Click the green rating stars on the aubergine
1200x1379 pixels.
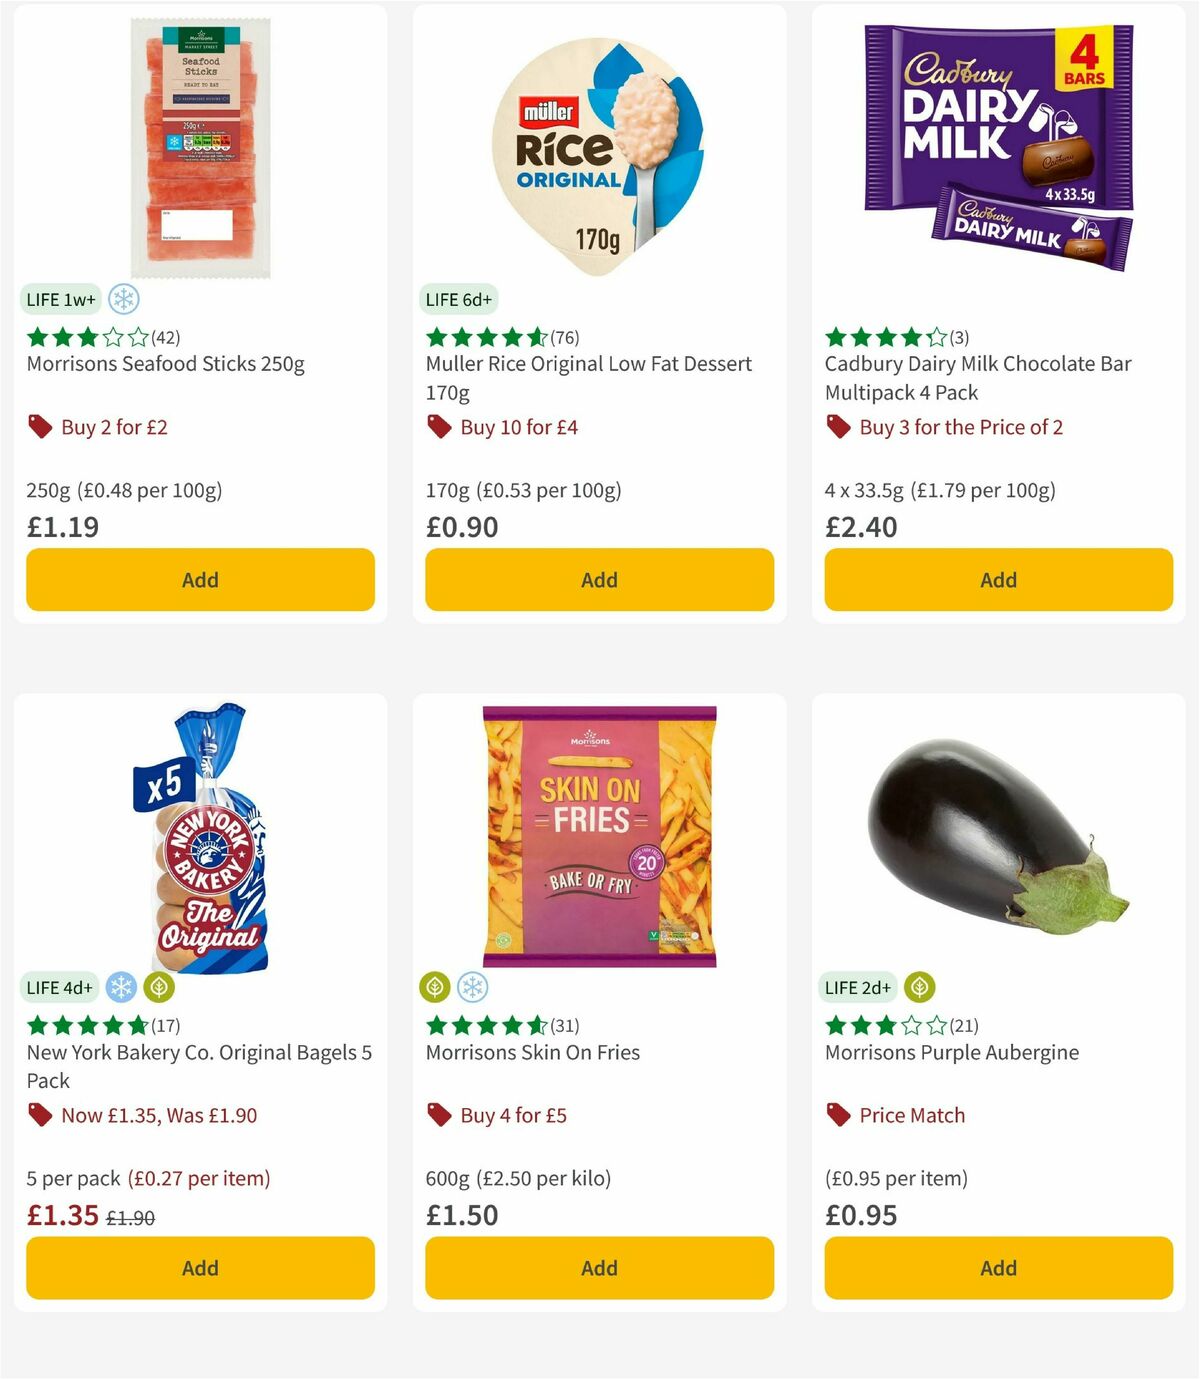[881, 1024]
